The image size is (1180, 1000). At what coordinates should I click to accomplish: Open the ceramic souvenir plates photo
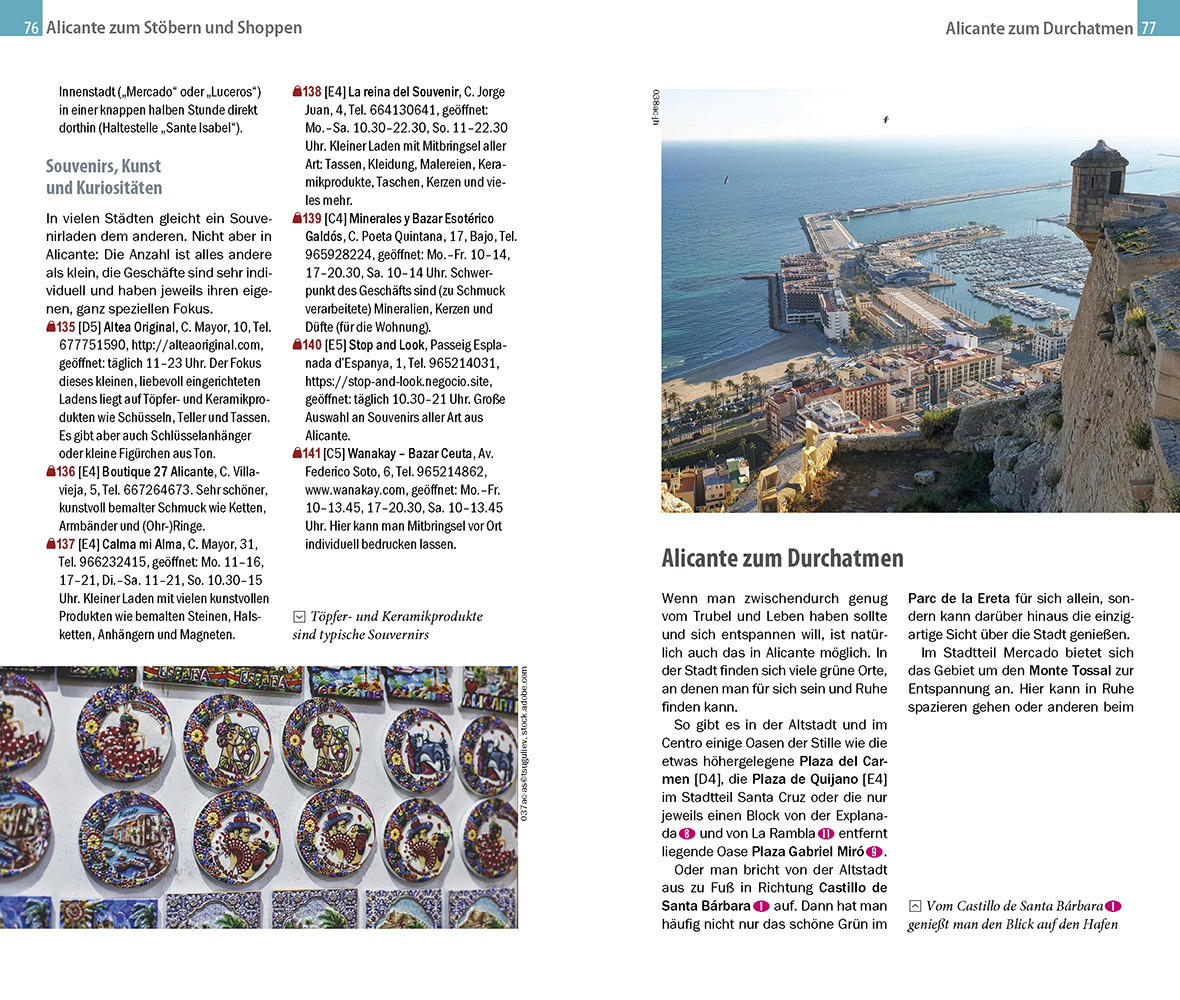tap(258, 797)
